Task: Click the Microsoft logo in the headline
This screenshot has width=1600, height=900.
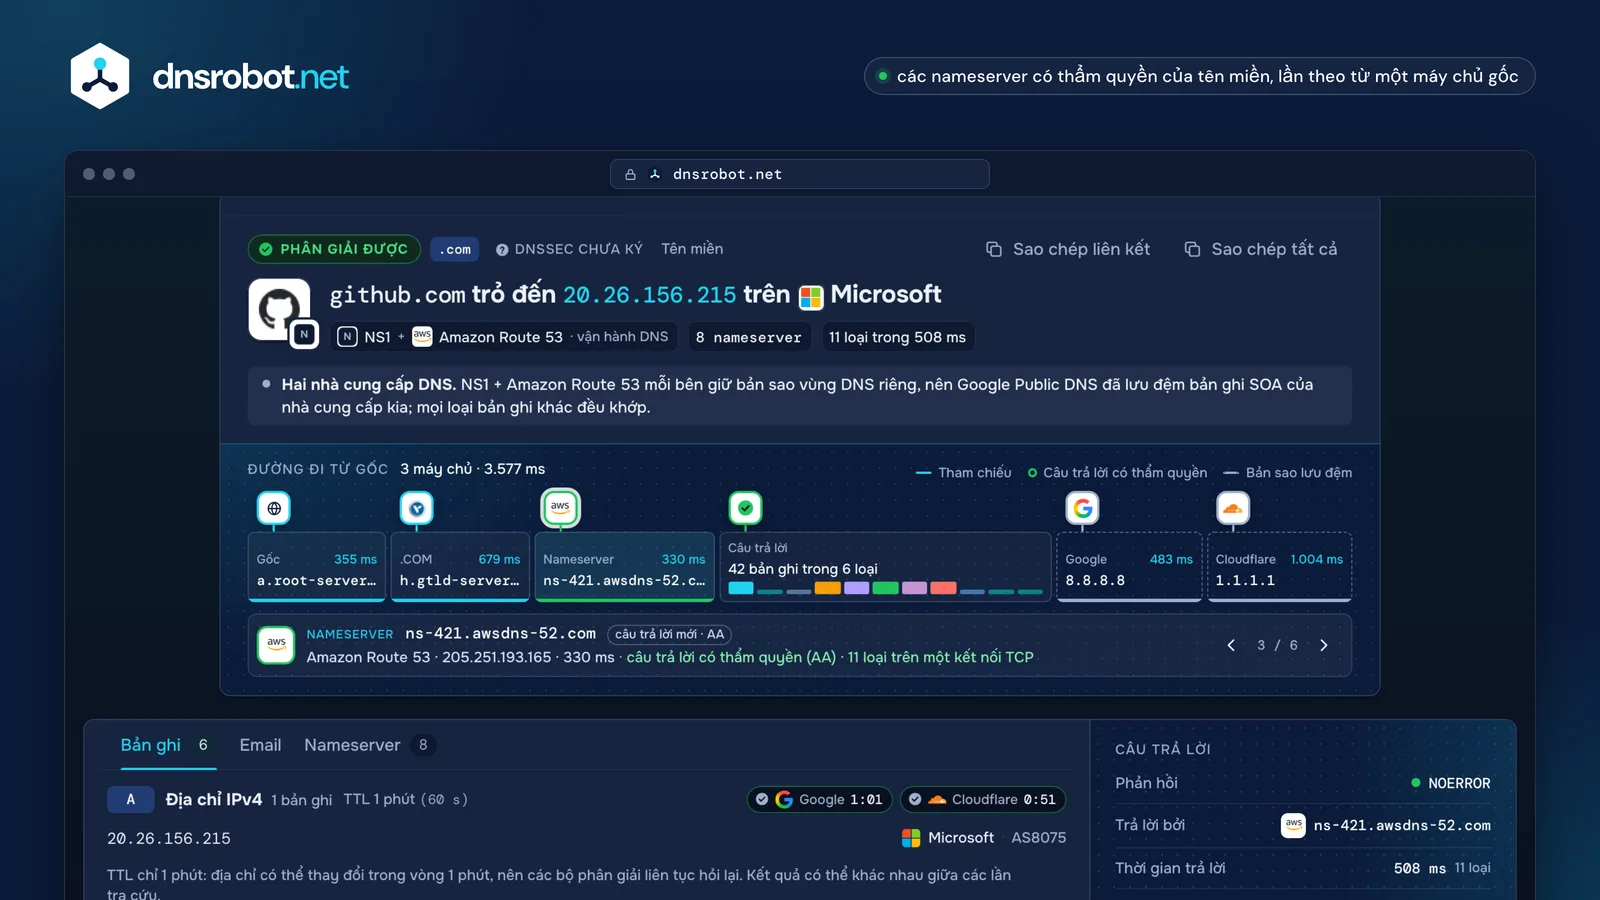Action: (811, 297)
